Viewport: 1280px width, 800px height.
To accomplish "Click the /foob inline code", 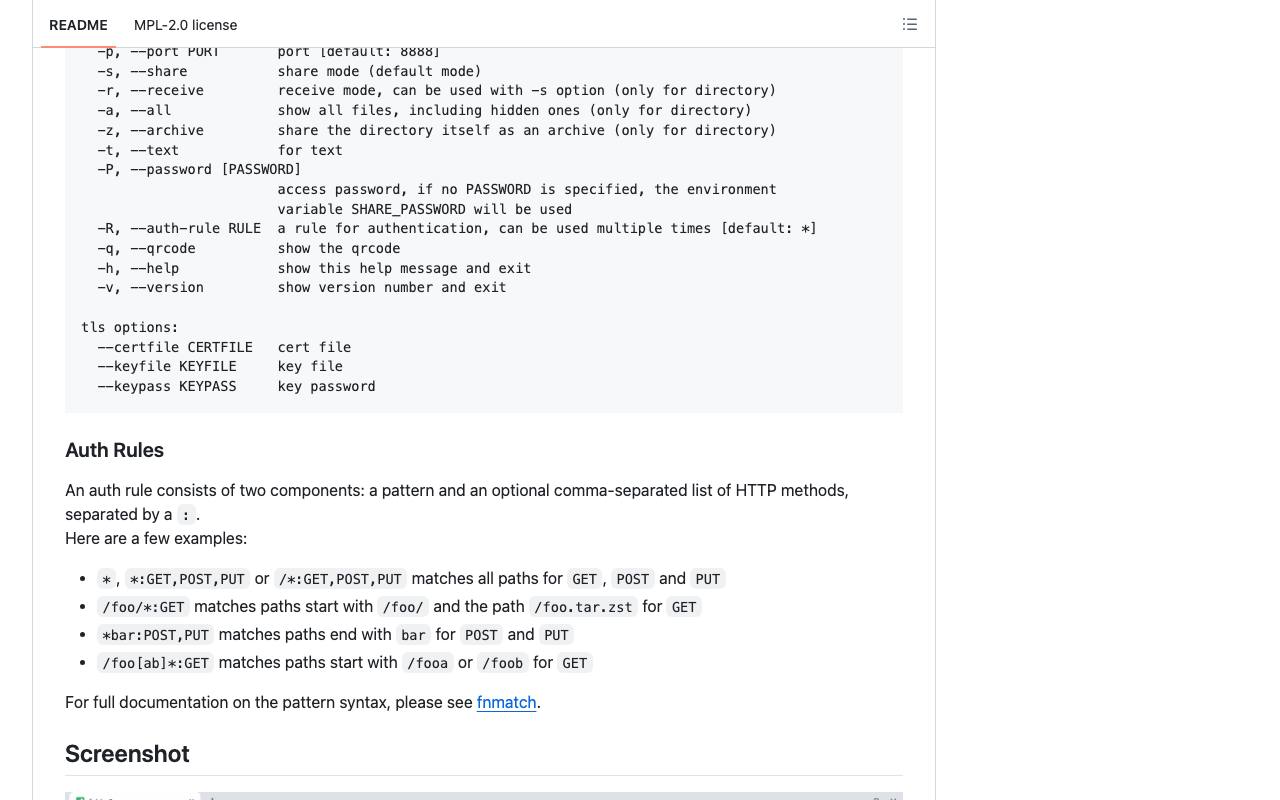I will click(x=502, y=663).
